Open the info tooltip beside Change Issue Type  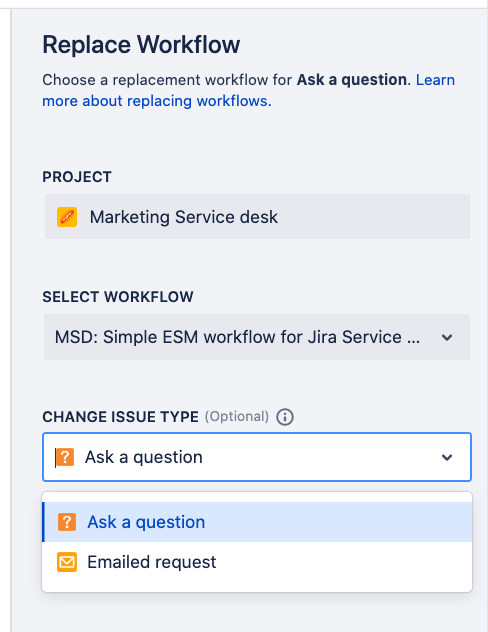click(x=285, y=417)
